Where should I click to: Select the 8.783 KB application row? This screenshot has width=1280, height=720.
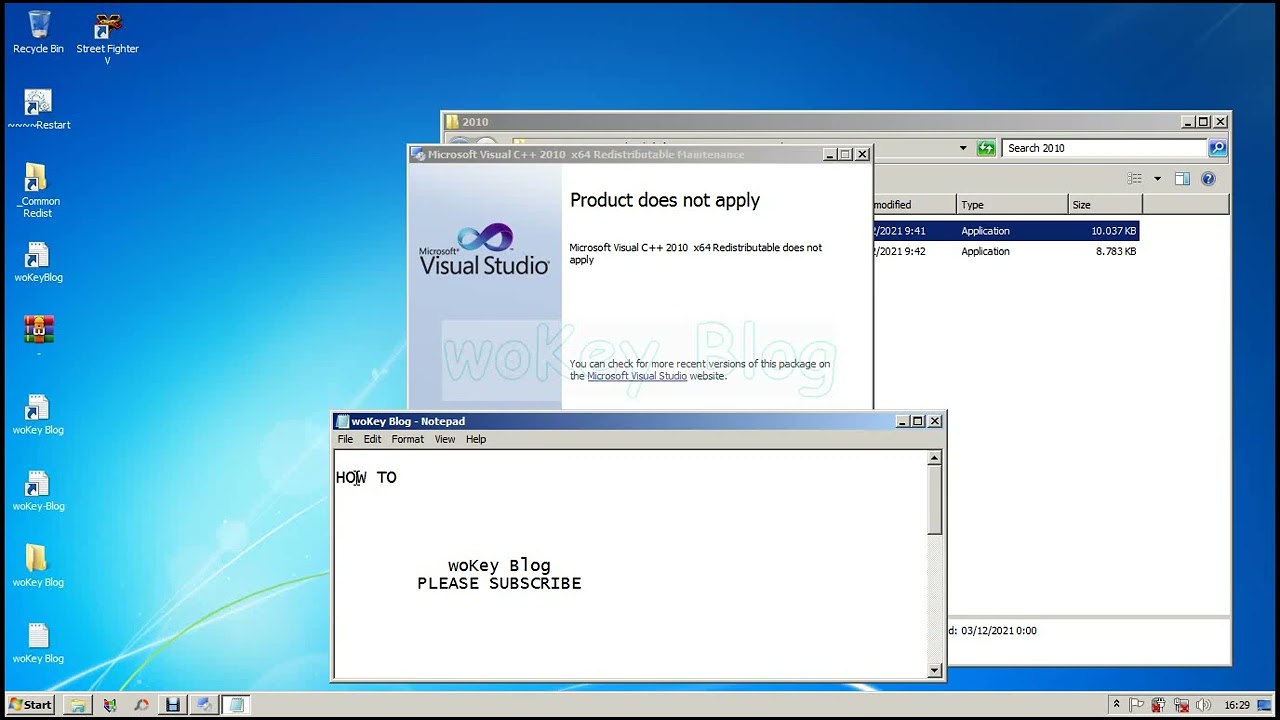pos(1005,252)
